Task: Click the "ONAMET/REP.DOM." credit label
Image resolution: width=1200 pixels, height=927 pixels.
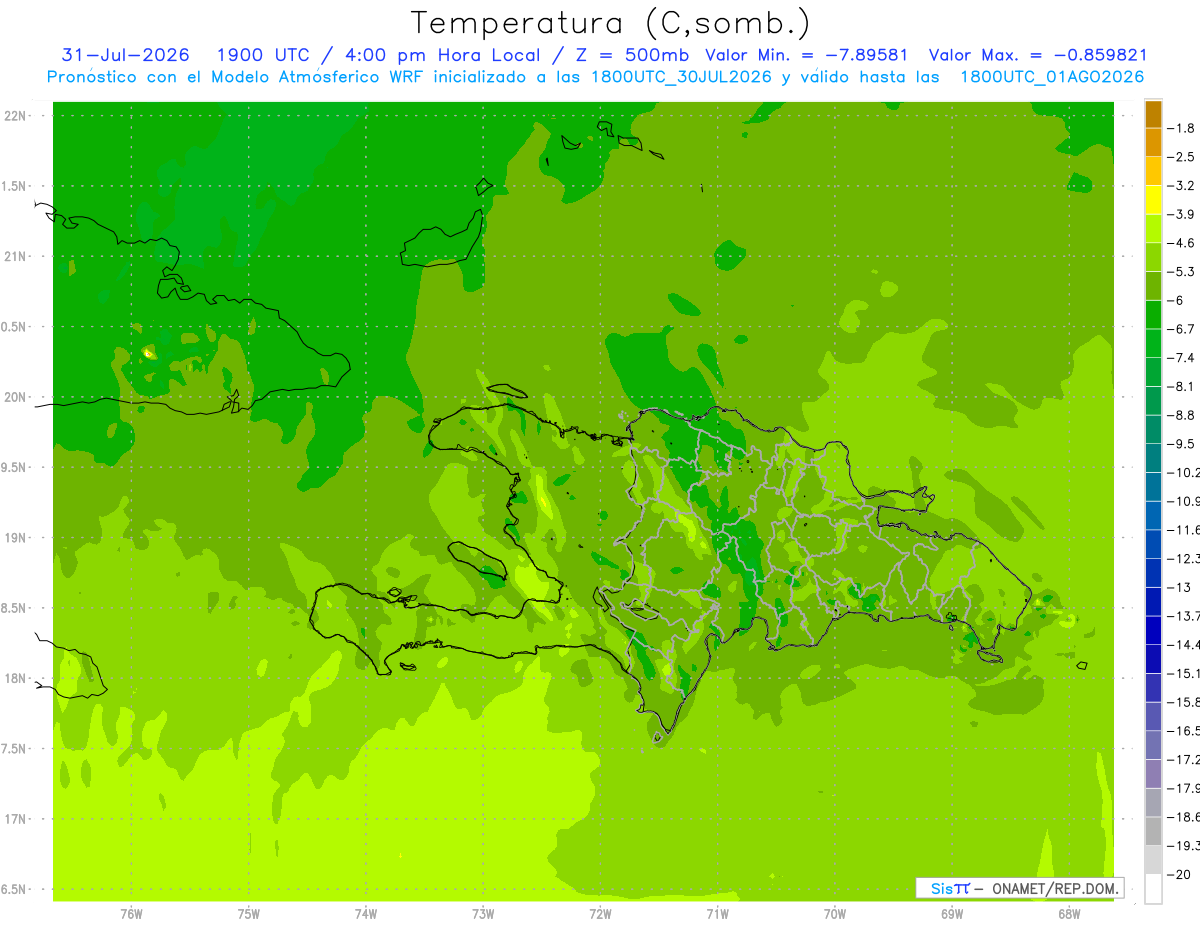Action: 1055,888
